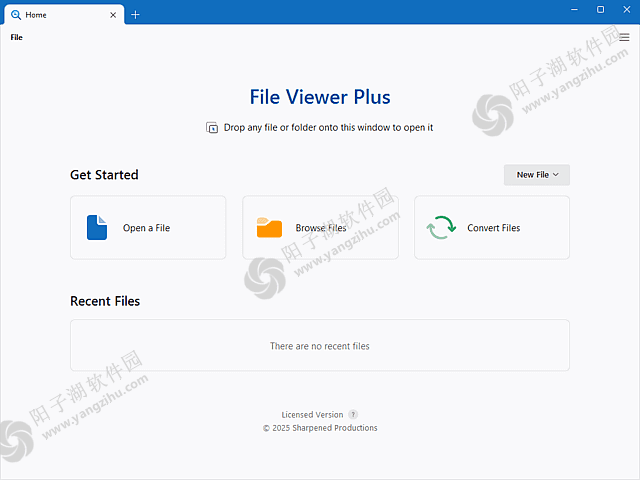This screenshot has height=480, width=640.
Task: Add a new tab with plus icon
Action: [135, 15]
